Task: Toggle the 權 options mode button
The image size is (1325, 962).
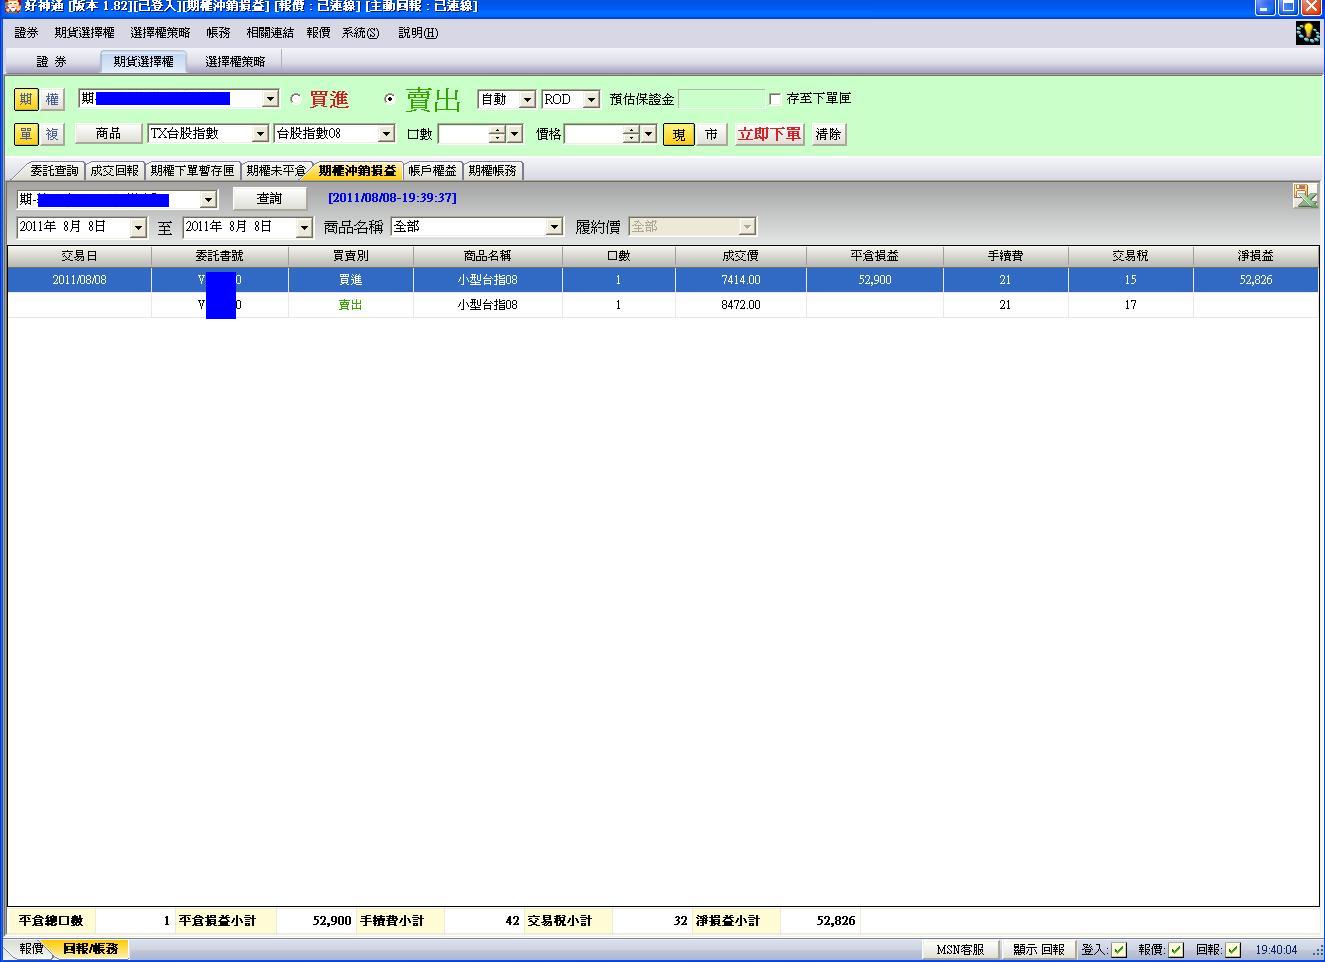Action: (52, 99)
